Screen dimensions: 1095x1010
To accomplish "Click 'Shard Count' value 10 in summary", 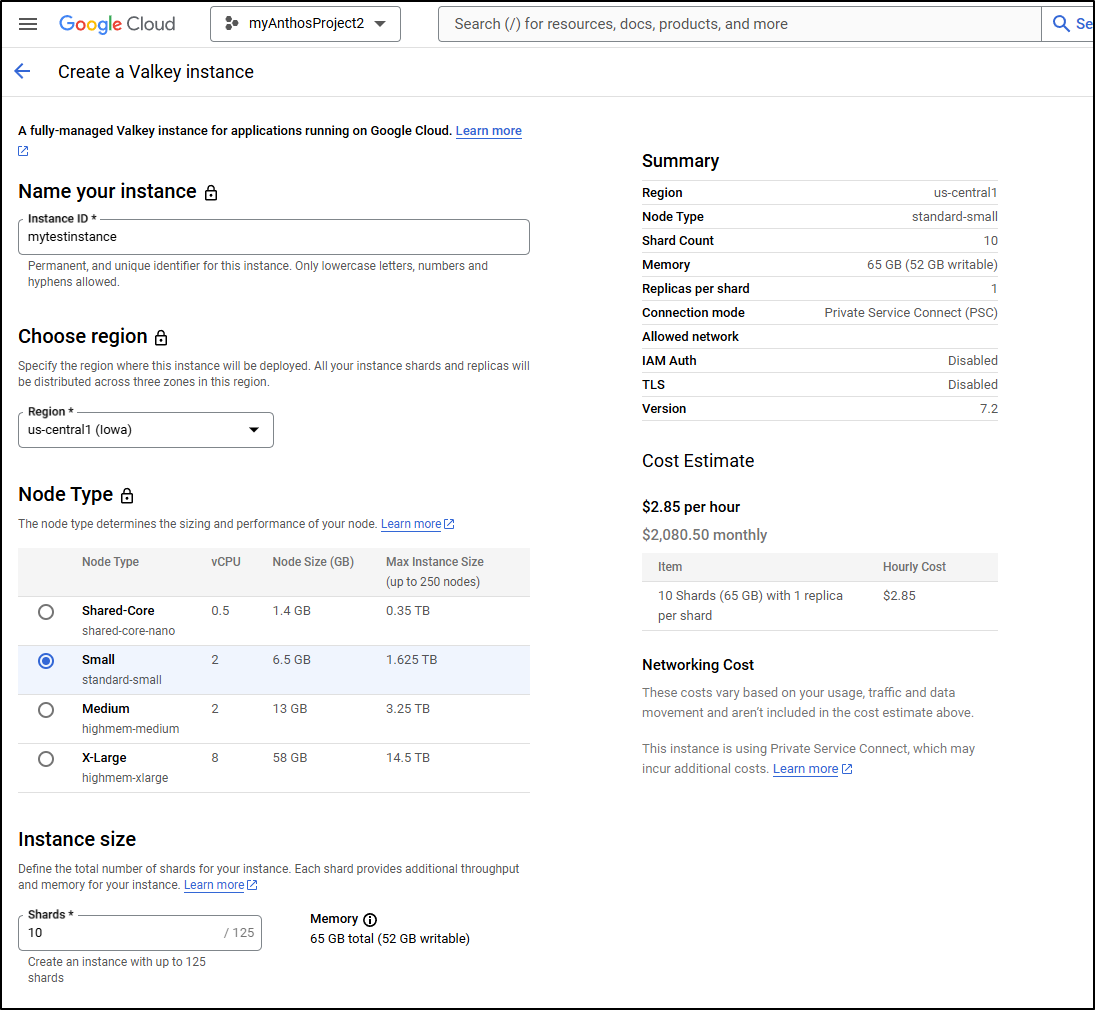I will point(990,241).
